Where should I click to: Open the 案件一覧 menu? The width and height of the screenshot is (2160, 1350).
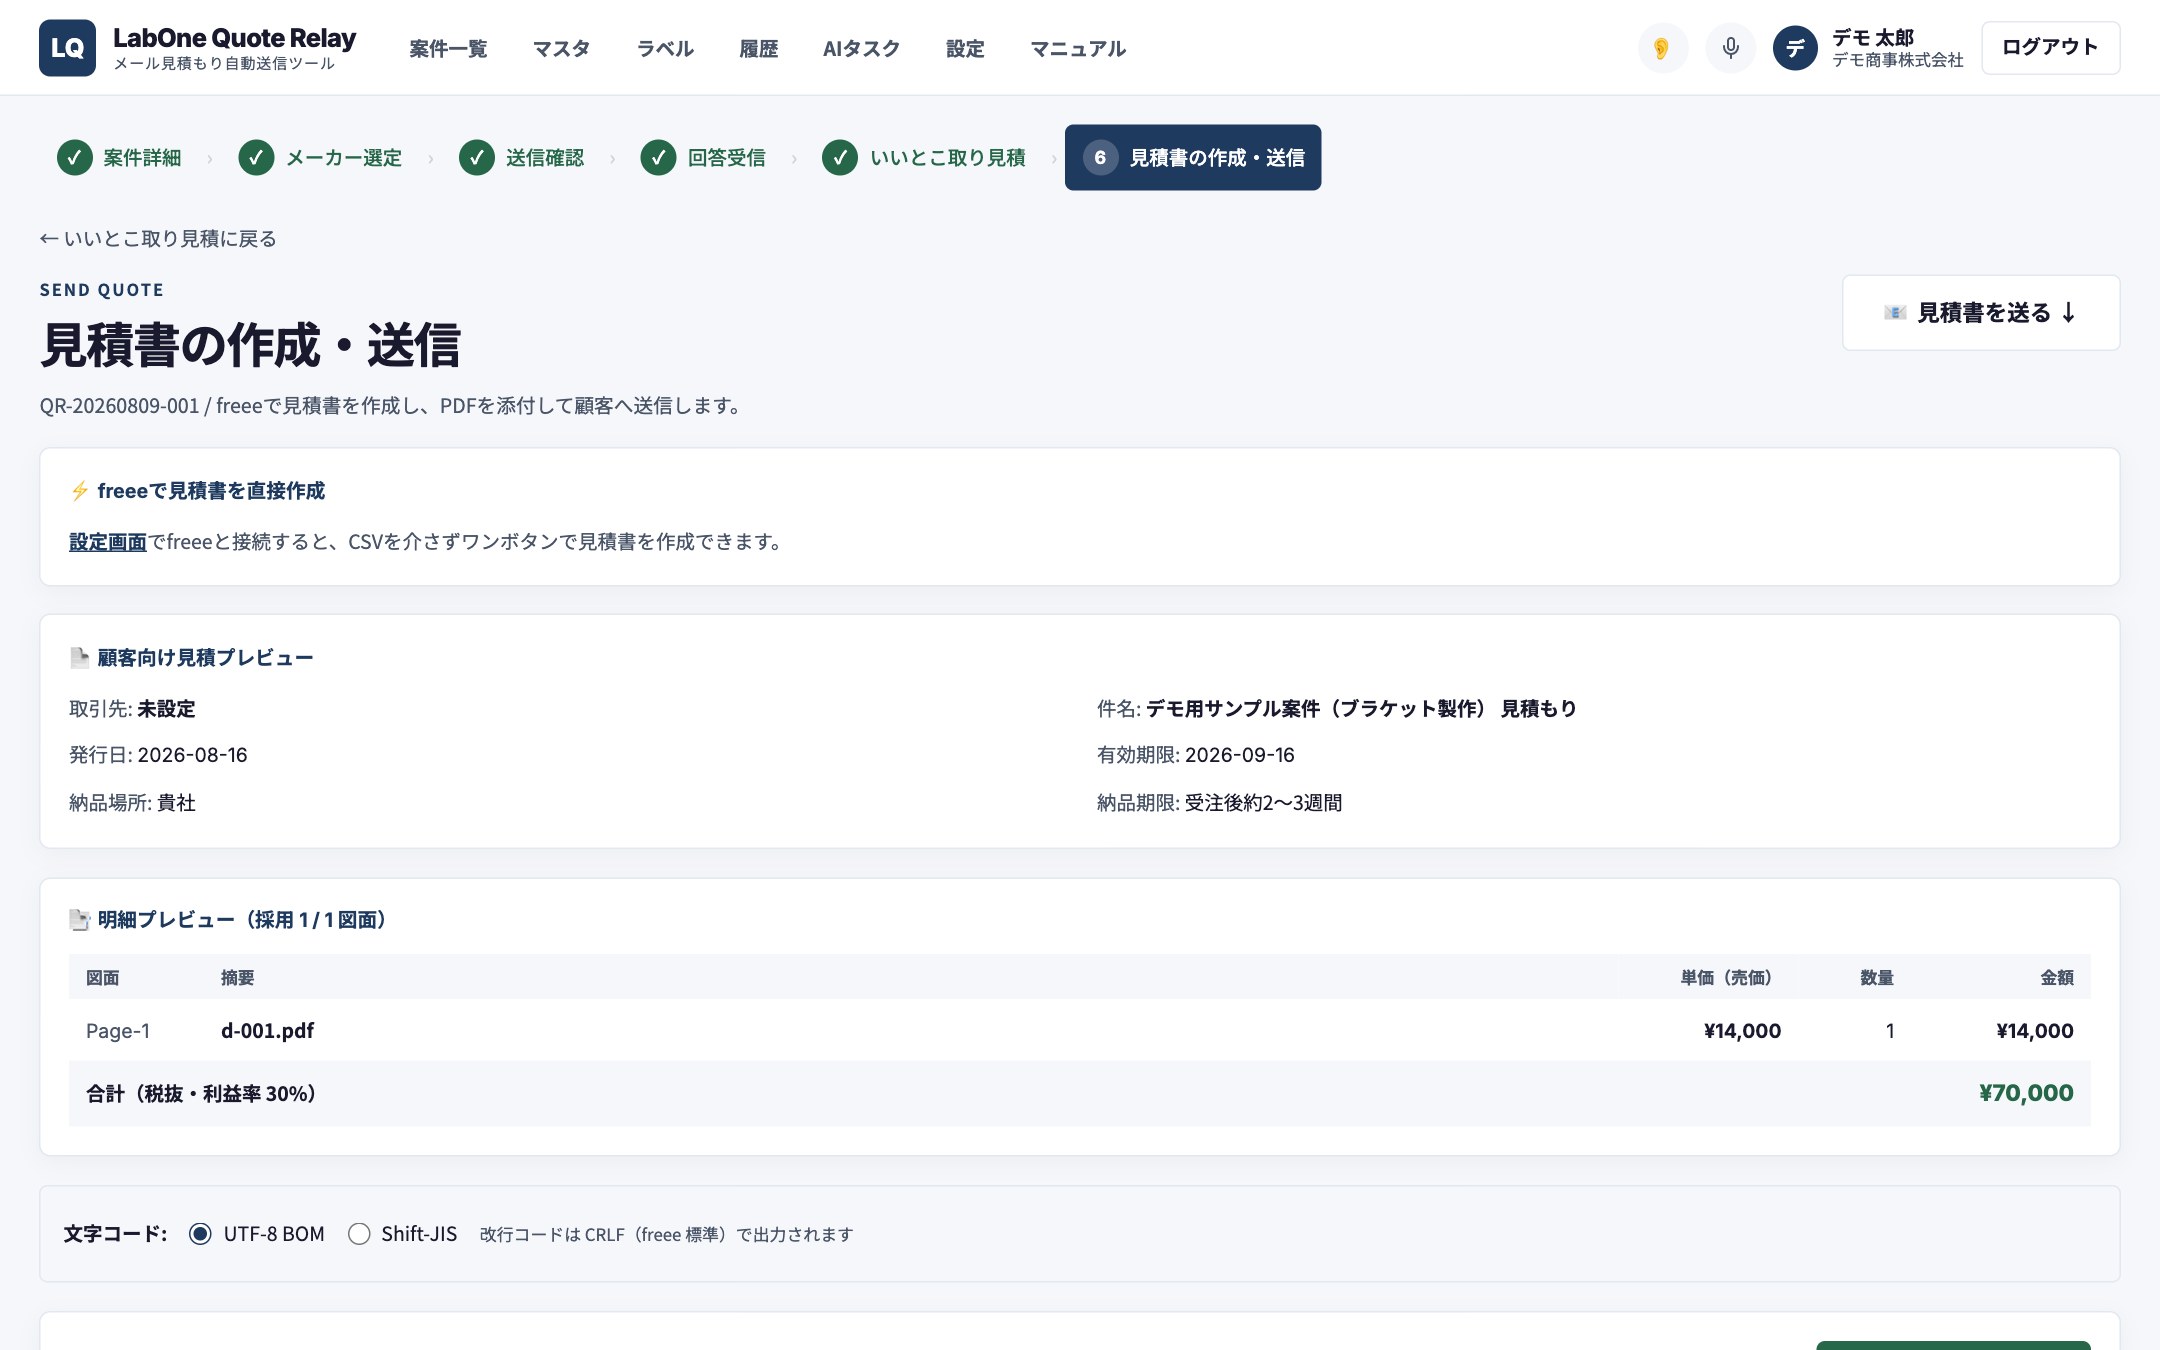point(448,48)
